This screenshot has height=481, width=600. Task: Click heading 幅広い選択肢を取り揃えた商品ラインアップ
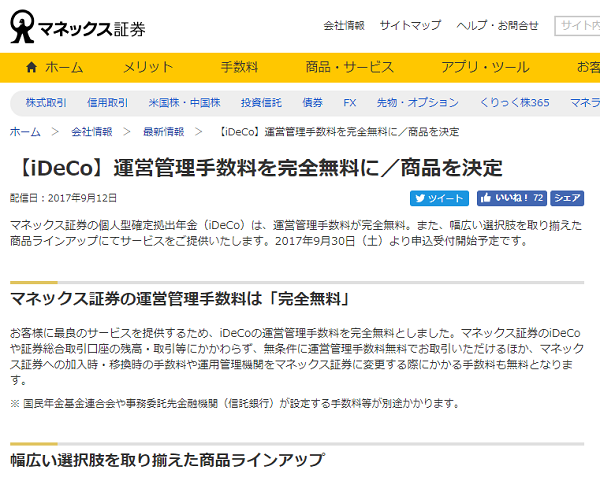tap(168, 460)
